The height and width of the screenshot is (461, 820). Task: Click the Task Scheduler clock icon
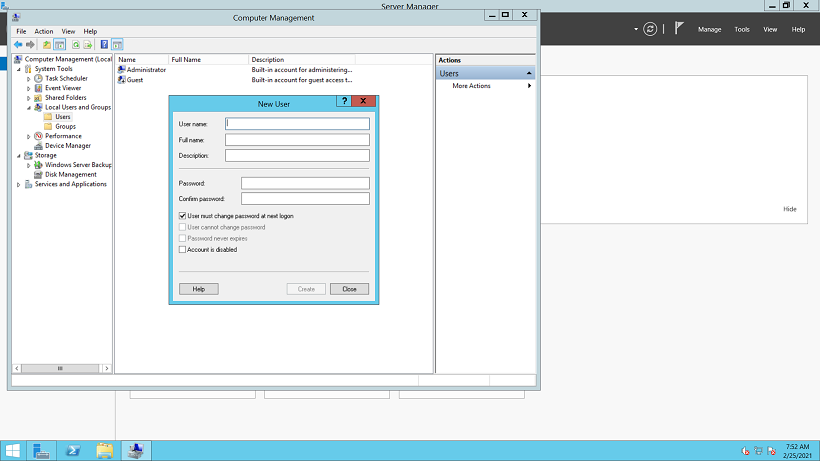pos(38,78)
